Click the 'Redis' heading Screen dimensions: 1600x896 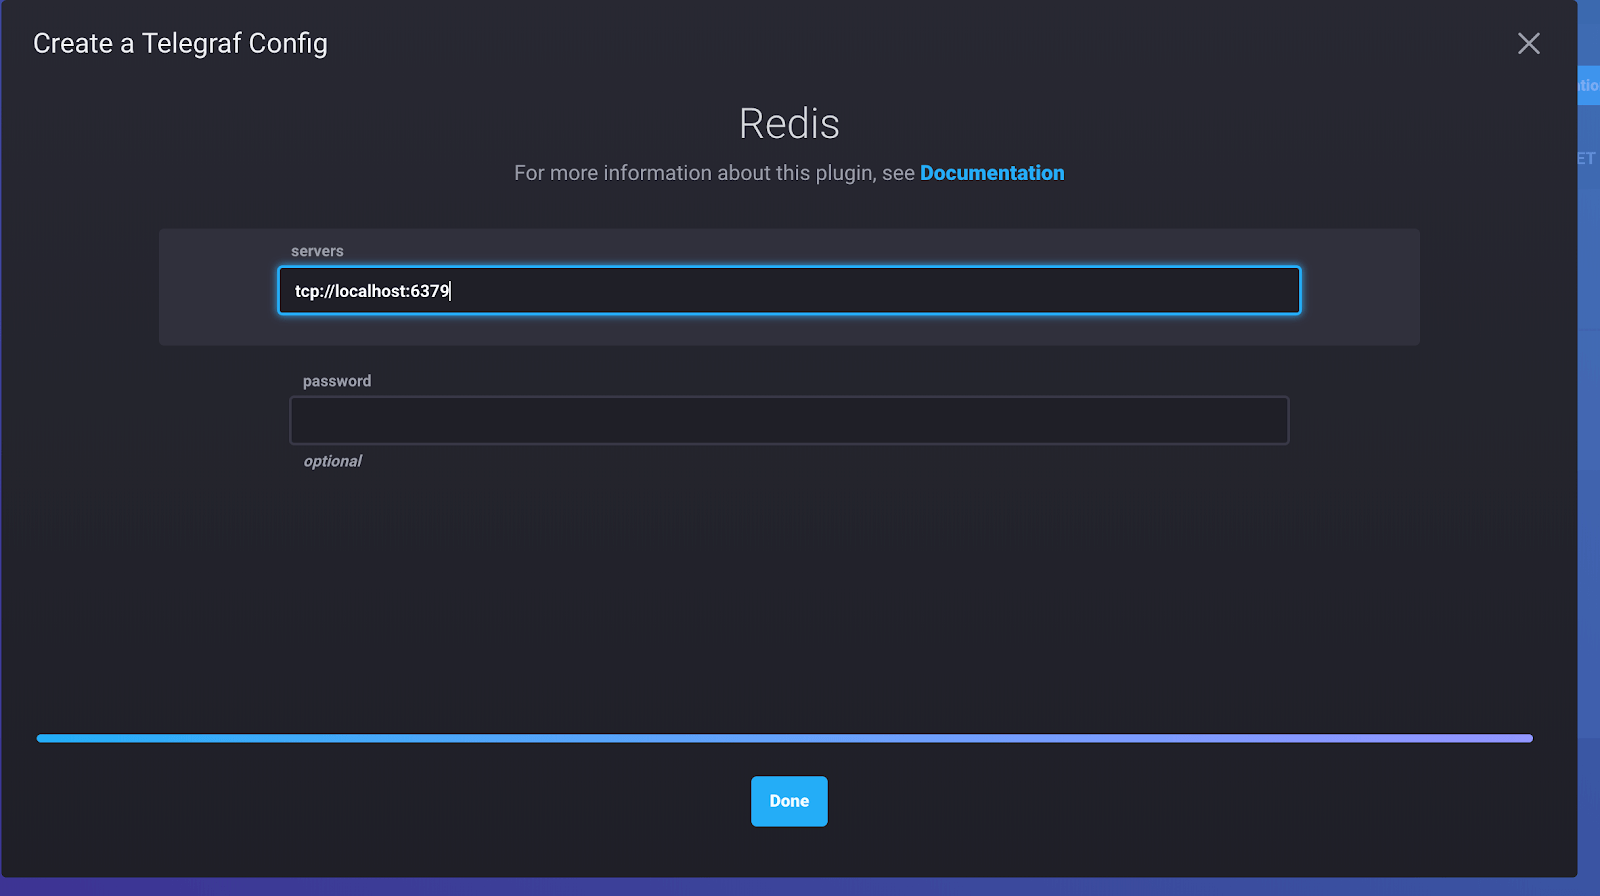coord(789,124)
